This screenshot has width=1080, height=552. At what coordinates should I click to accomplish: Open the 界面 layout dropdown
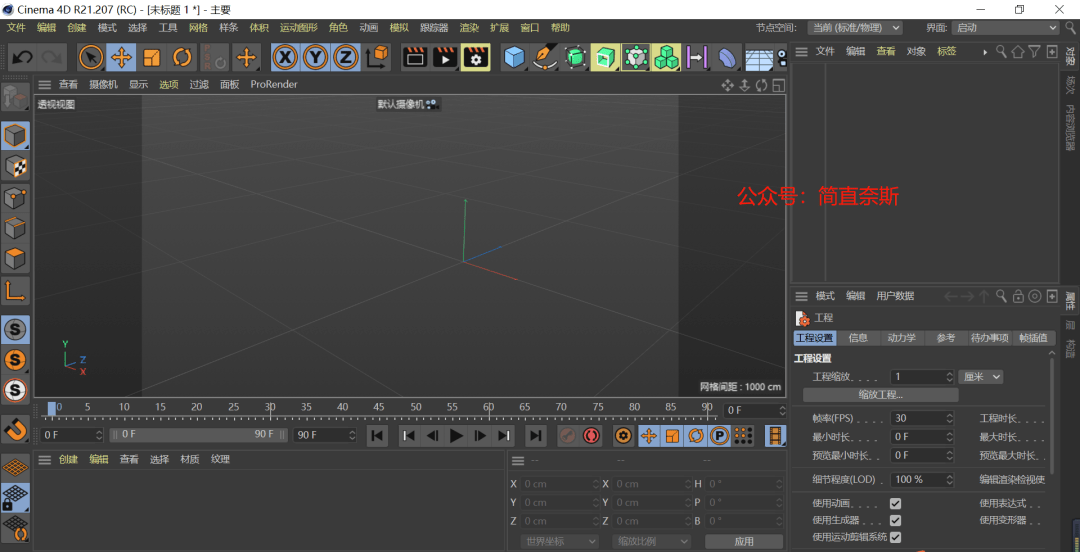pyautogui.click(x=1005, y=28)
